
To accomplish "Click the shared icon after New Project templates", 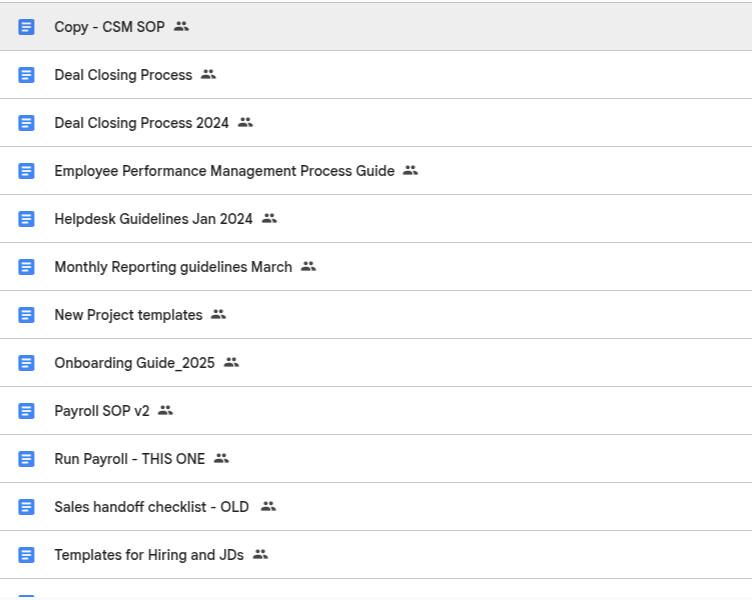I will [218, 315].
